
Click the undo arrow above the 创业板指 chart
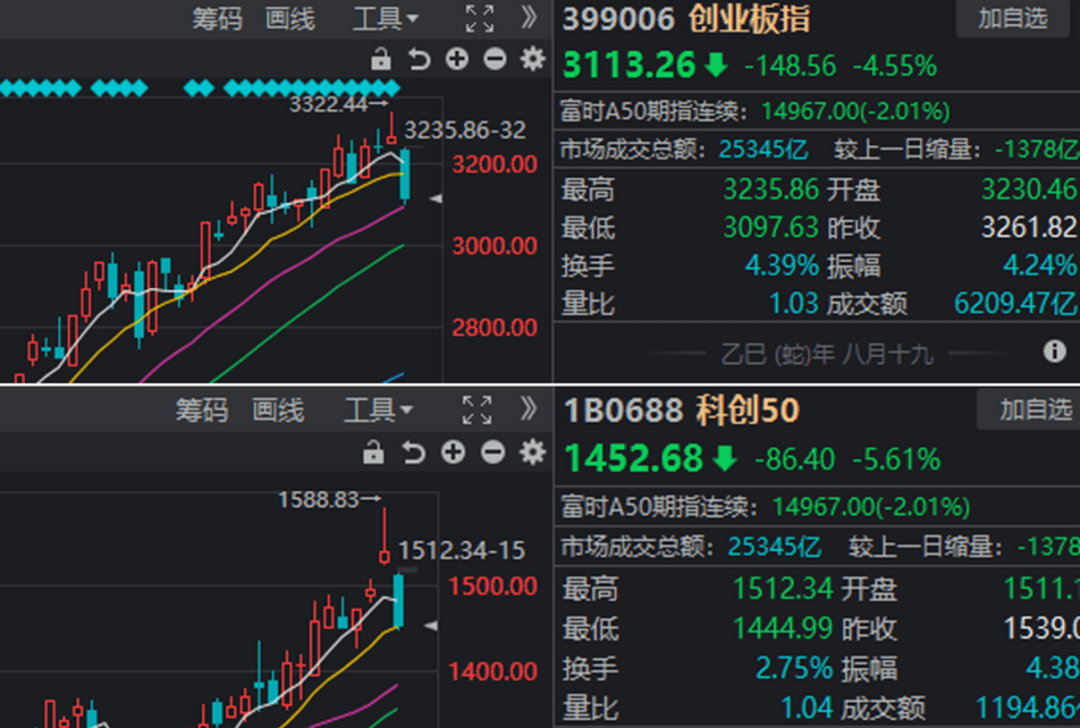[x=419, y=60]
